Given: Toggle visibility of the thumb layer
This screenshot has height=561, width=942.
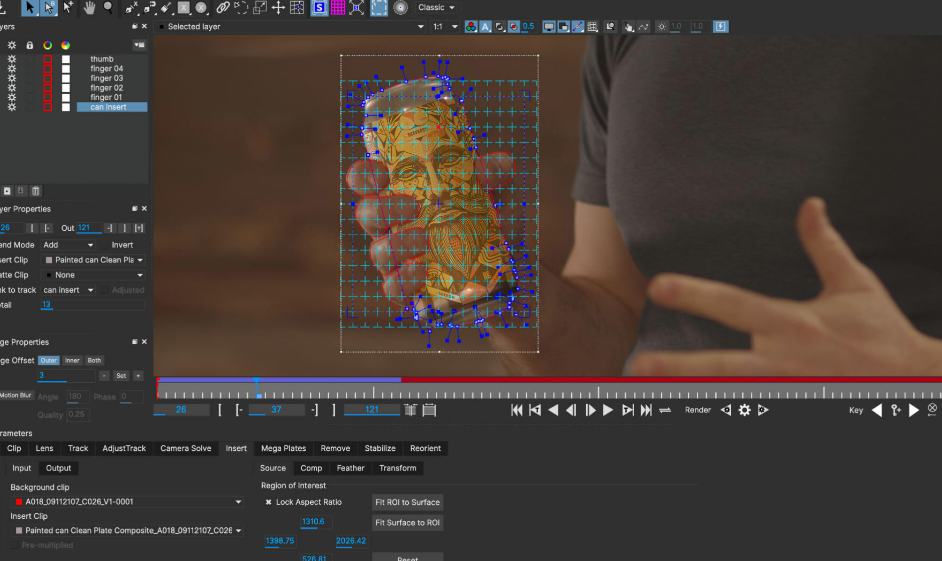Looking at the screenshot, I should [12, 59].
